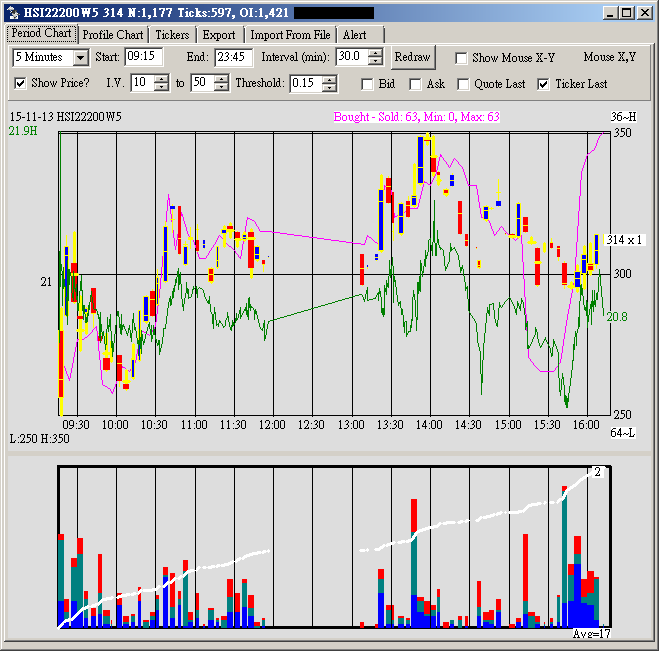Close the HSI22200W5 window
Image resolution: width=659 pixels, height=651 pixels.
coord(645,13)
